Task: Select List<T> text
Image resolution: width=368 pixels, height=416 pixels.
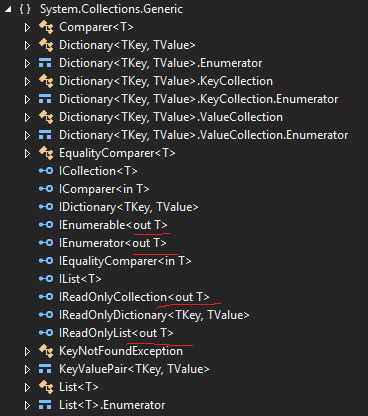Action: [79, 387]
